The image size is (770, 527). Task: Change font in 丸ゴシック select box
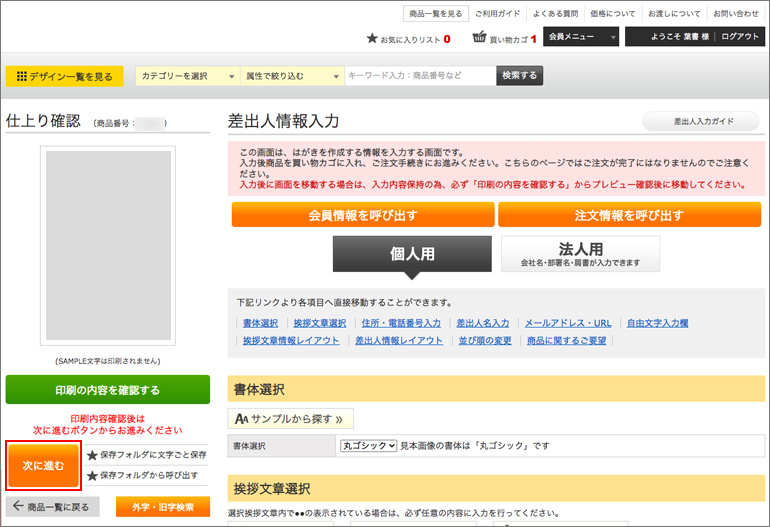[x=368, y=445]
